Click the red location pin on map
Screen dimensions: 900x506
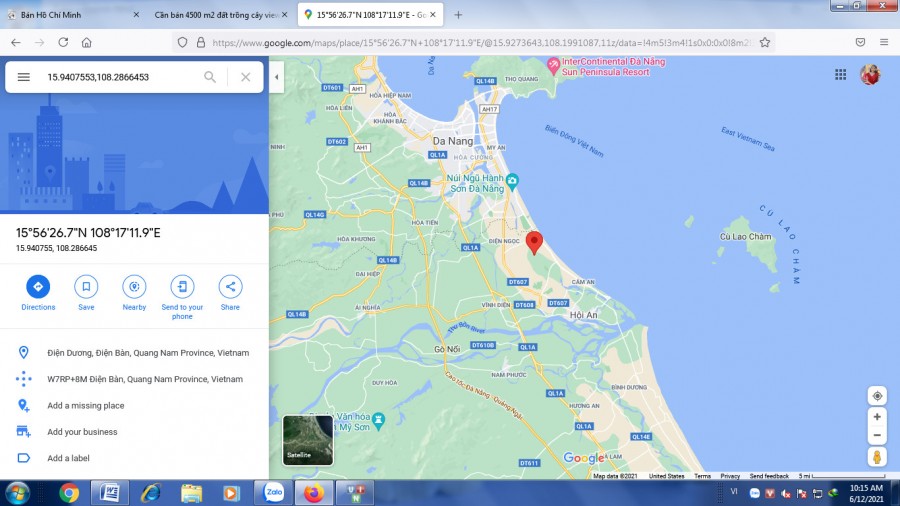534,243
